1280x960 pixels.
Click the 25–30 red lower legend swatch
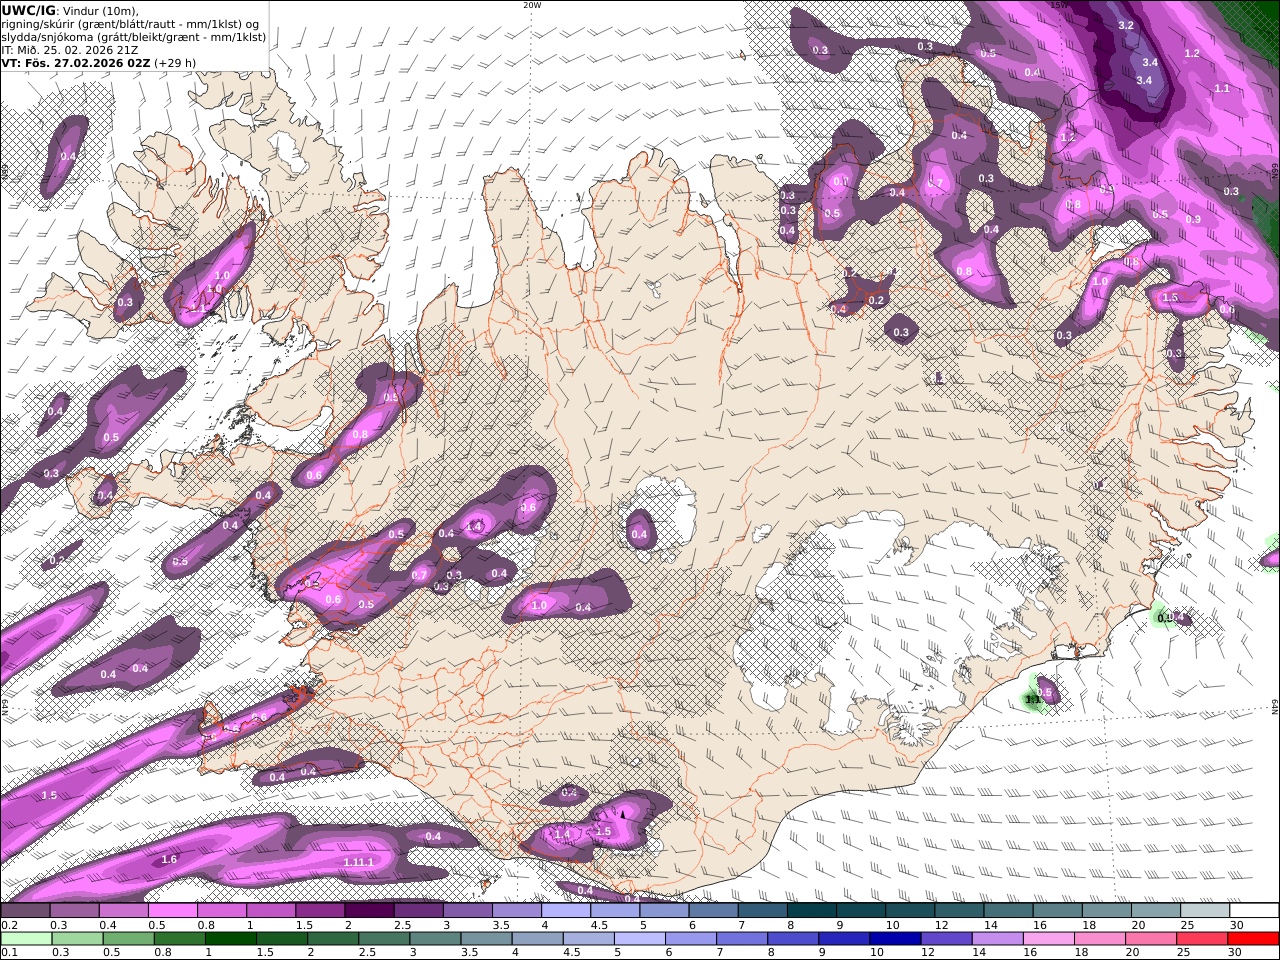[x=1251, y=939]
